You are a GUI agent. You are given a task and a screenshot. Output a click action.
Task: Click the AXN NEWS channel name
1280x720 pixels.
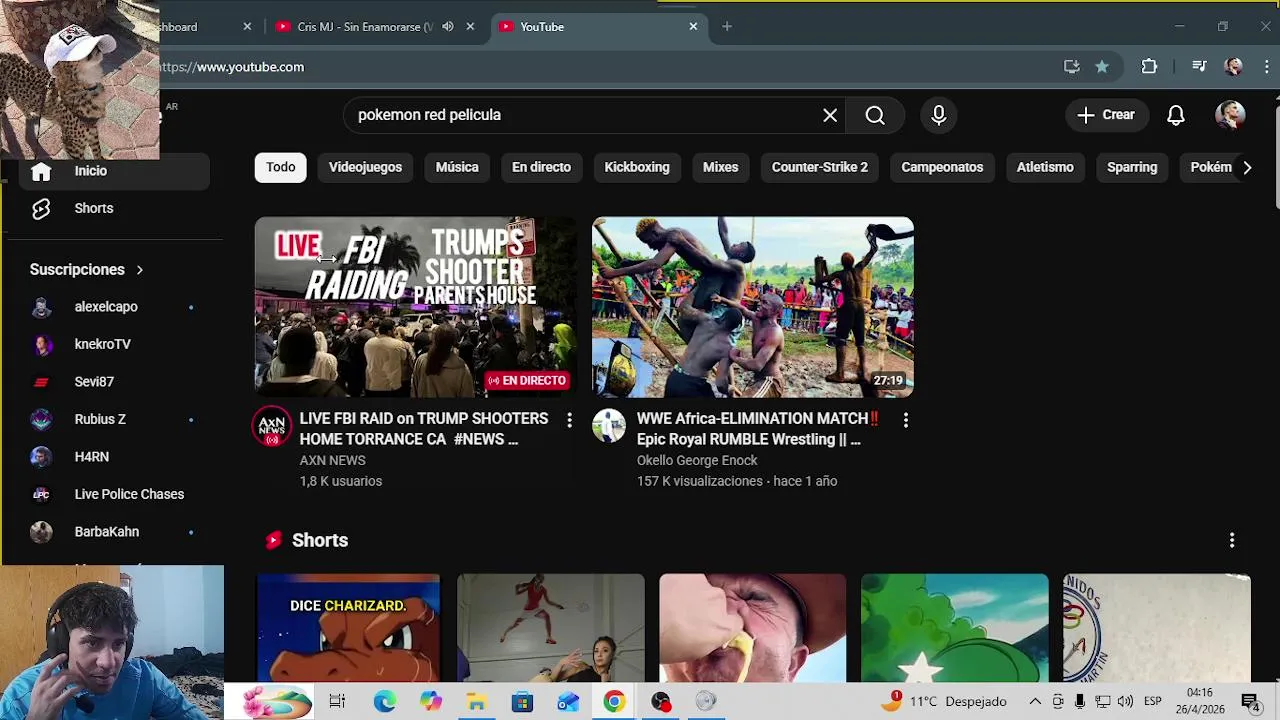point(332,461)
